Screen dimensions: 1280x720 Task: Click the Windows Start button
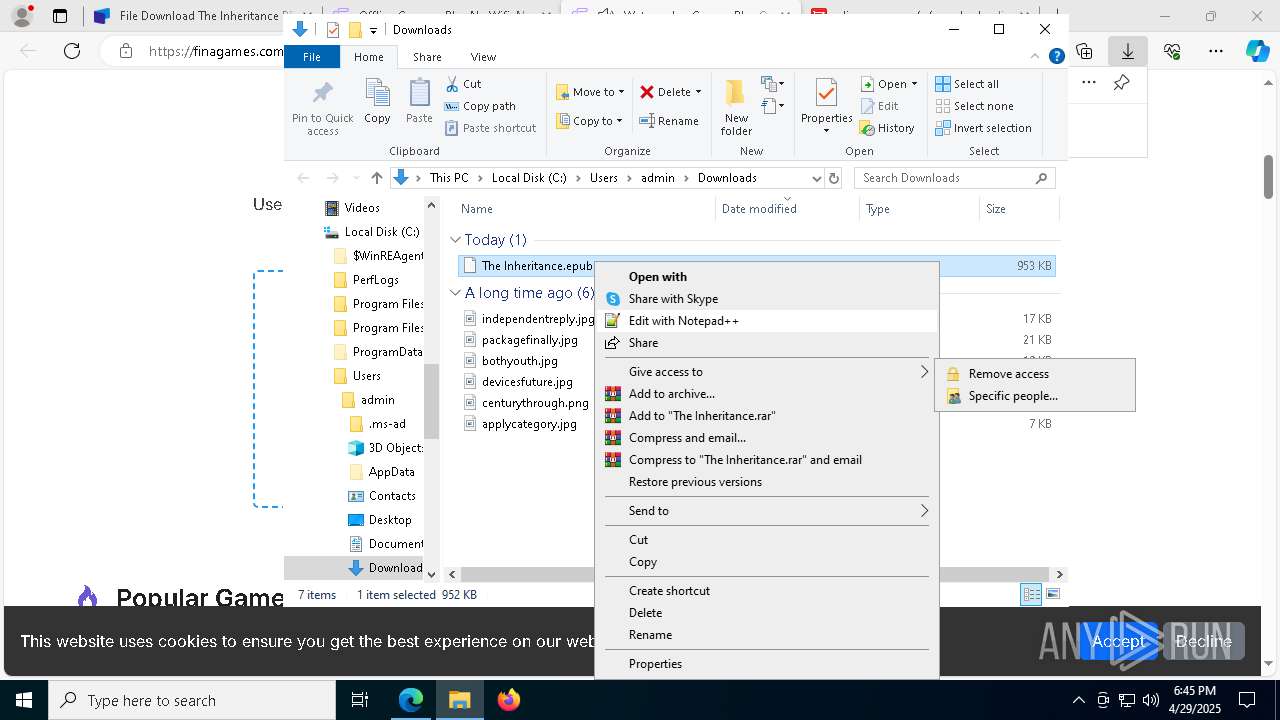click(24, 700)
